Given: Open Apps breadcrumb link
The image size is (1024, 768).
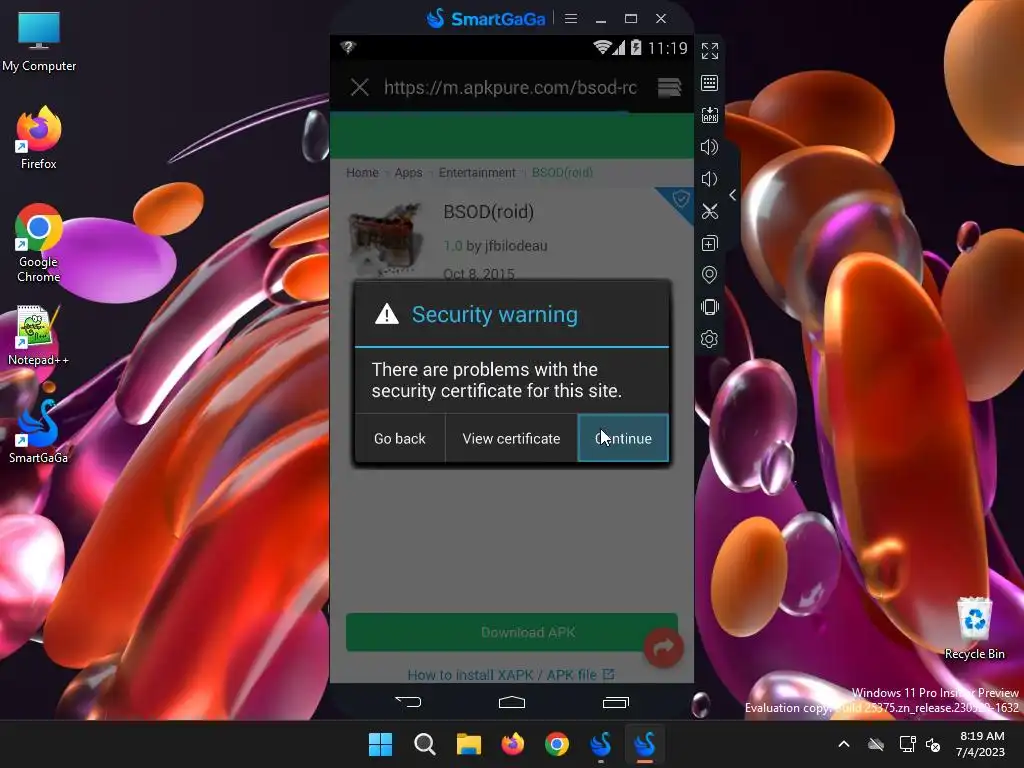Looking at the screenshot, I should [x=408, y=172].
